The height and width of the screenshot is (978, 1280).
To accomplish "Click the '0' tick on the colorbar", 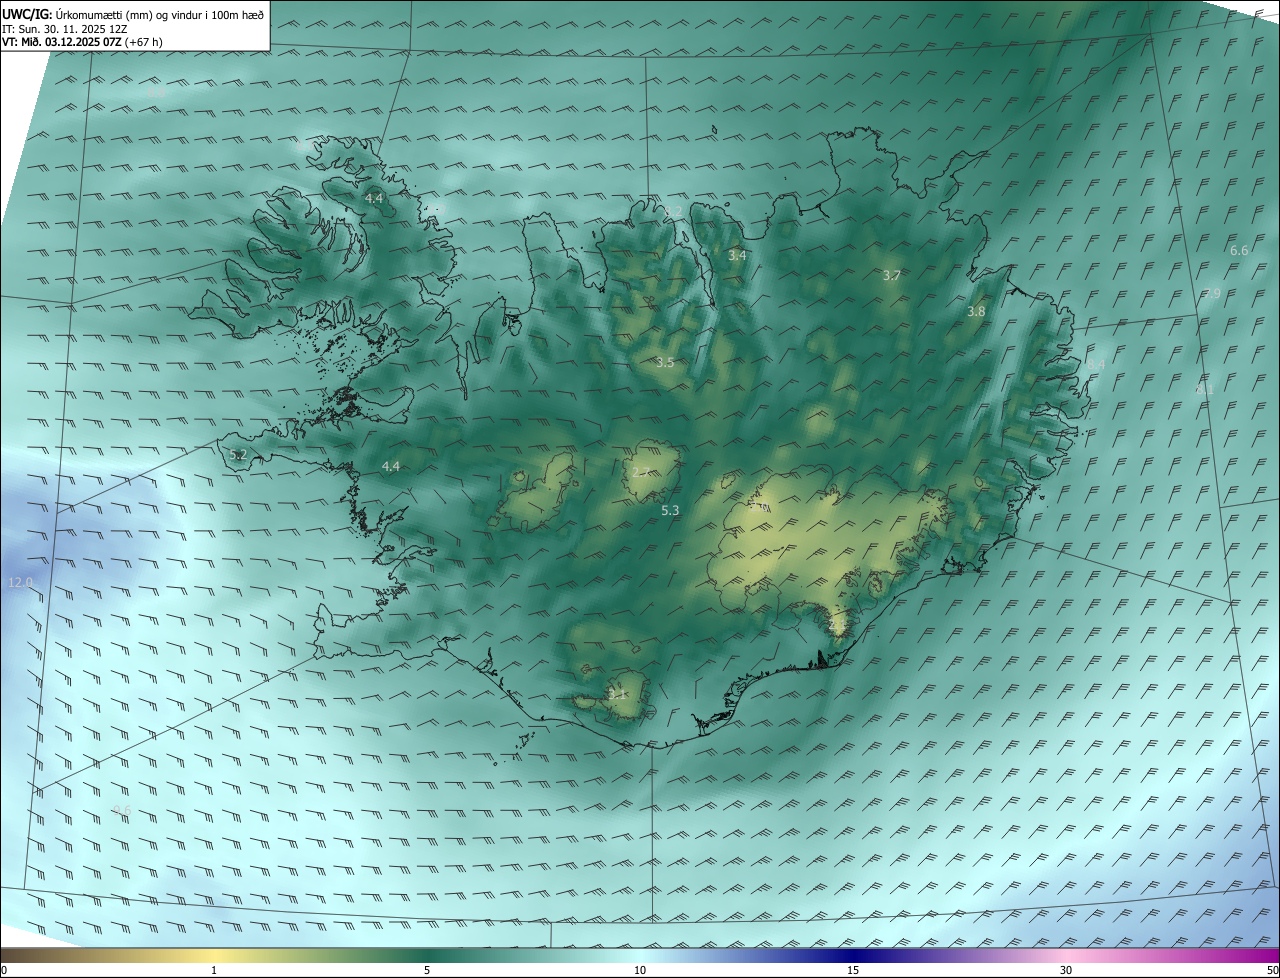I will [x=3, y=970].
